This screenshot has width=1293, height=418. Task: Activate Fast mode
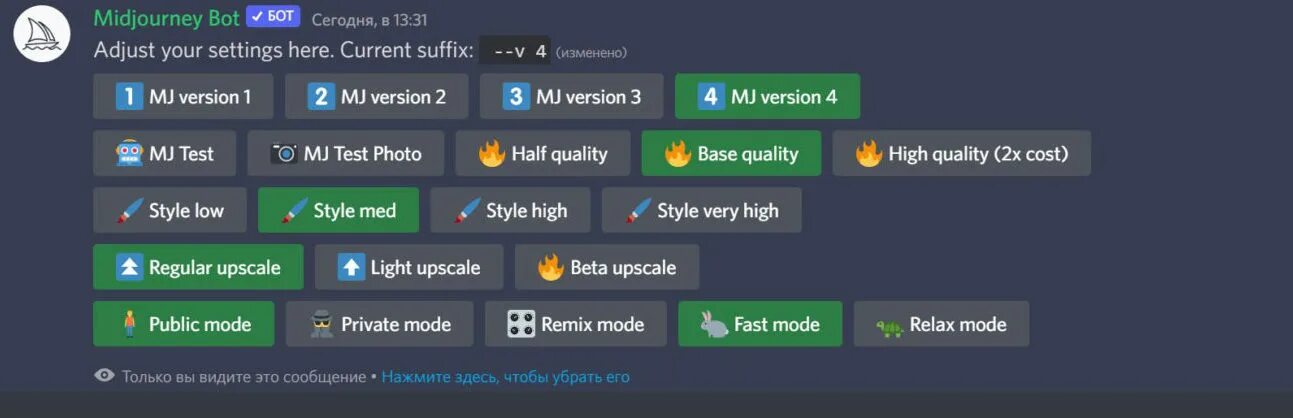[x=760, y=324]
